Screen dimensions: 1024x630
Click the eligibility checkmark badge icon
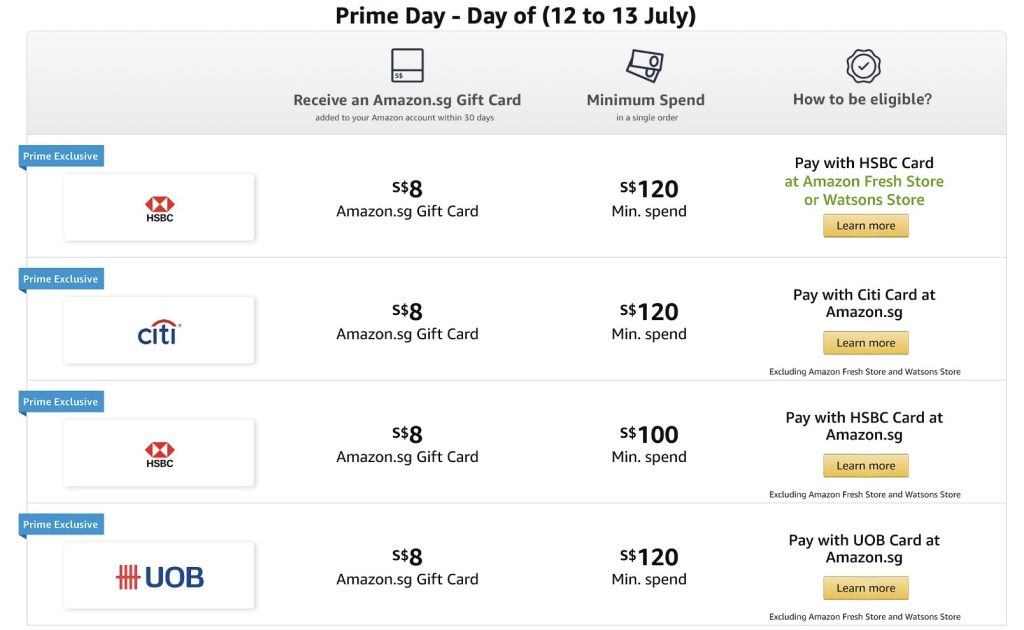click(x=863, y=66)
